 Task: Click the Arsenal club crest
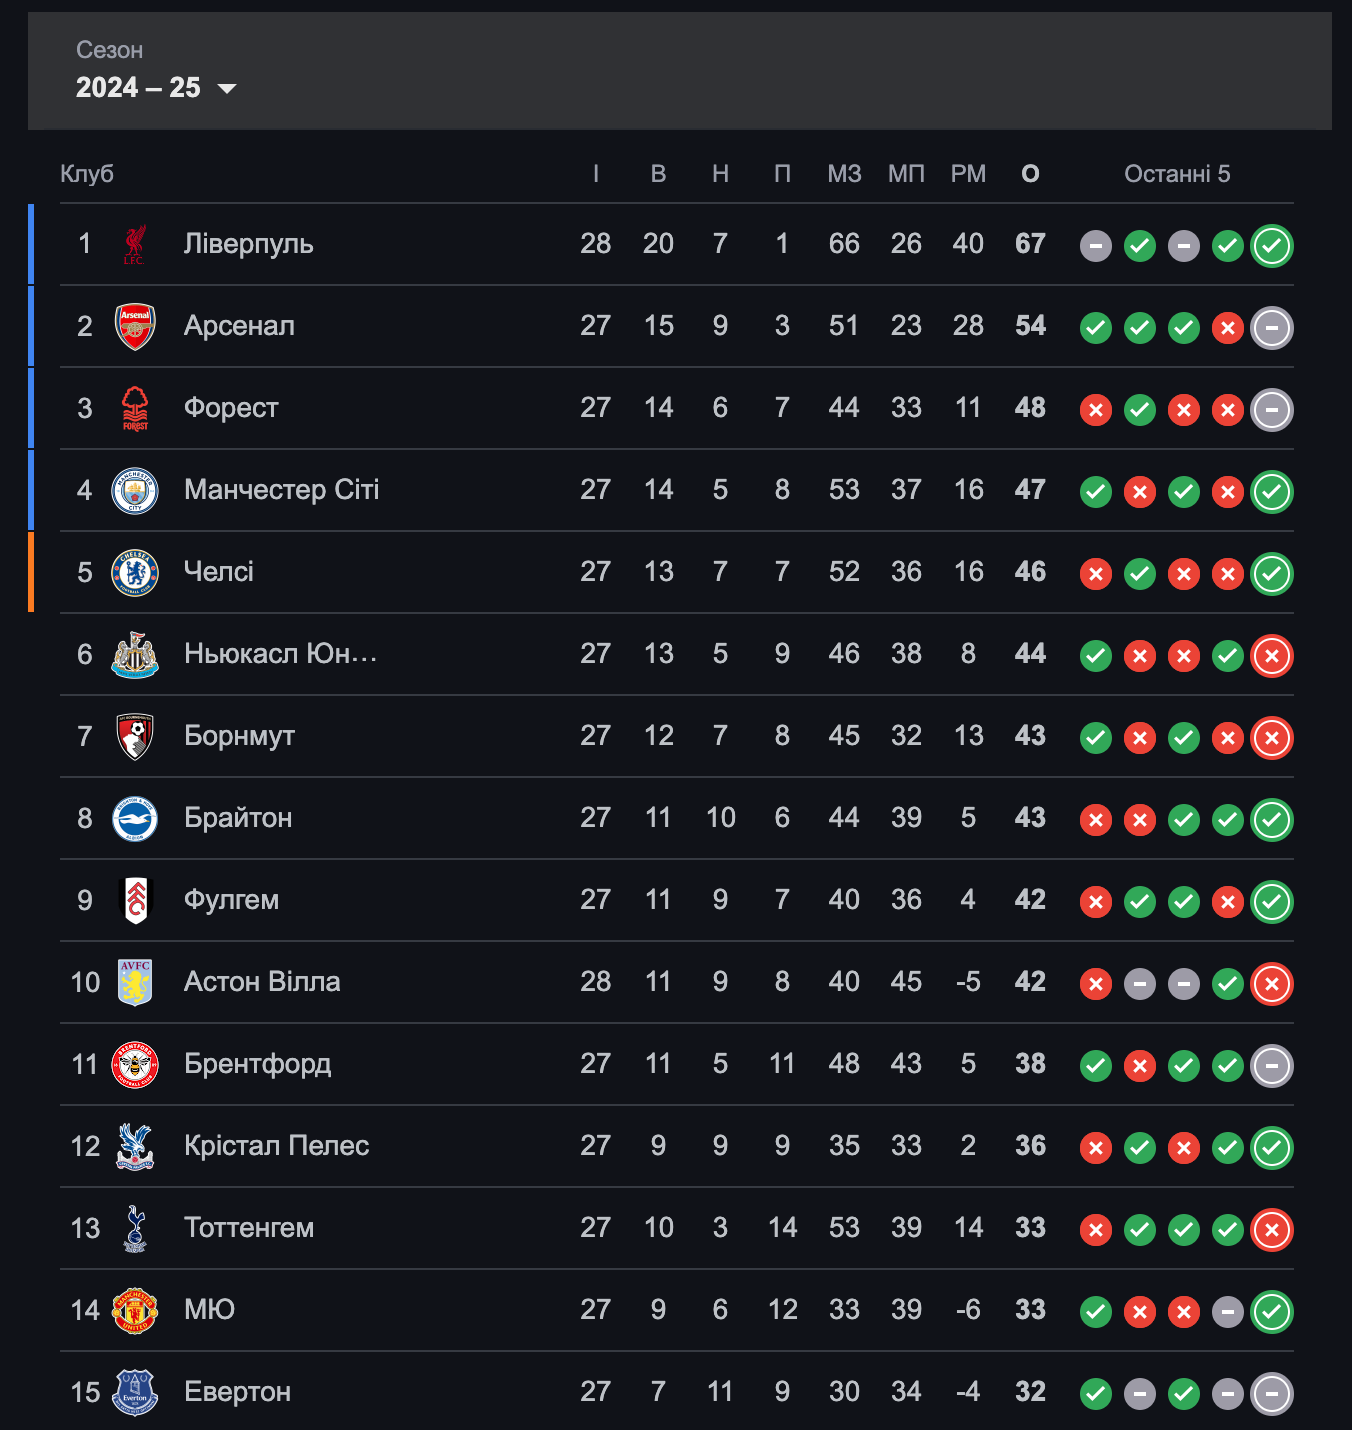(135, 326)
